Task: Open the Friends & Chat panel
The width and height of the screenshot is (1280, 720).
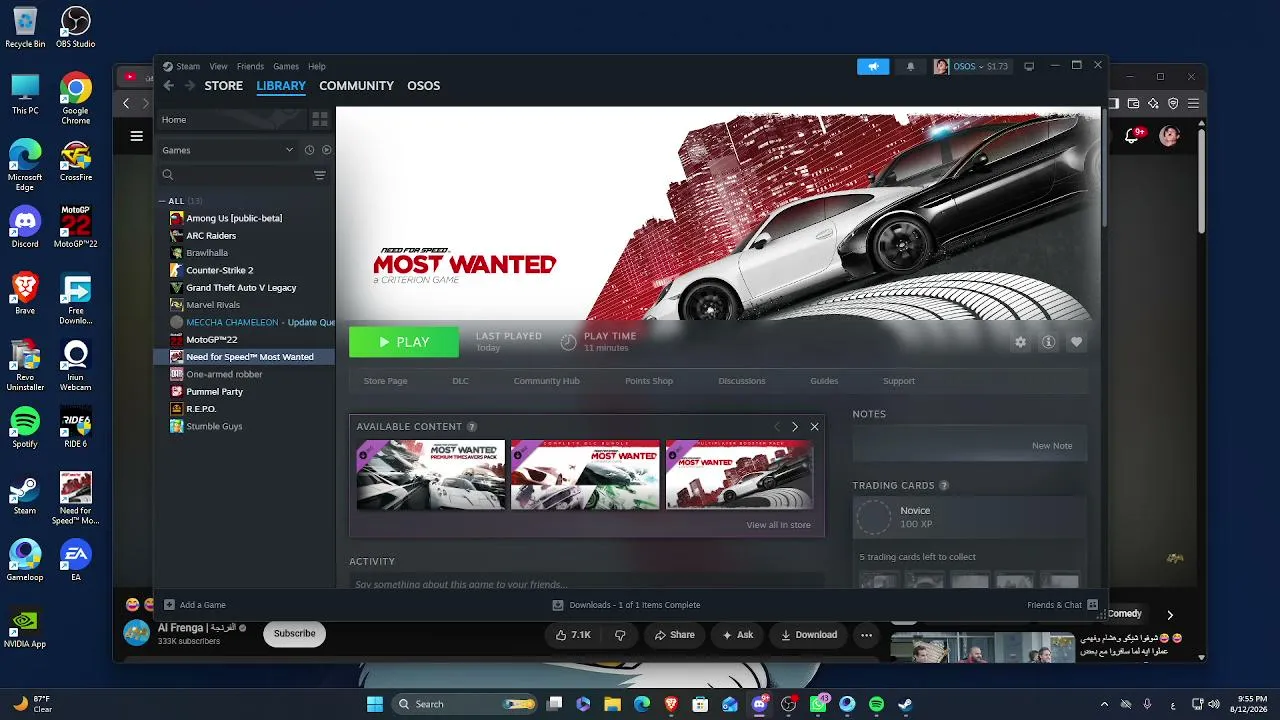Action: point(1062,605)
